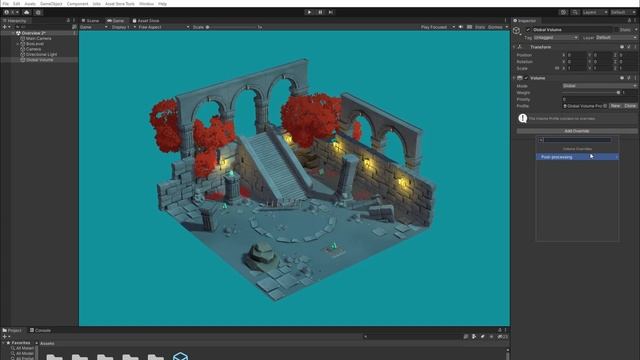
Task: Toggle the Gizmos button in Game view
Action: click(x=495, y=27)
